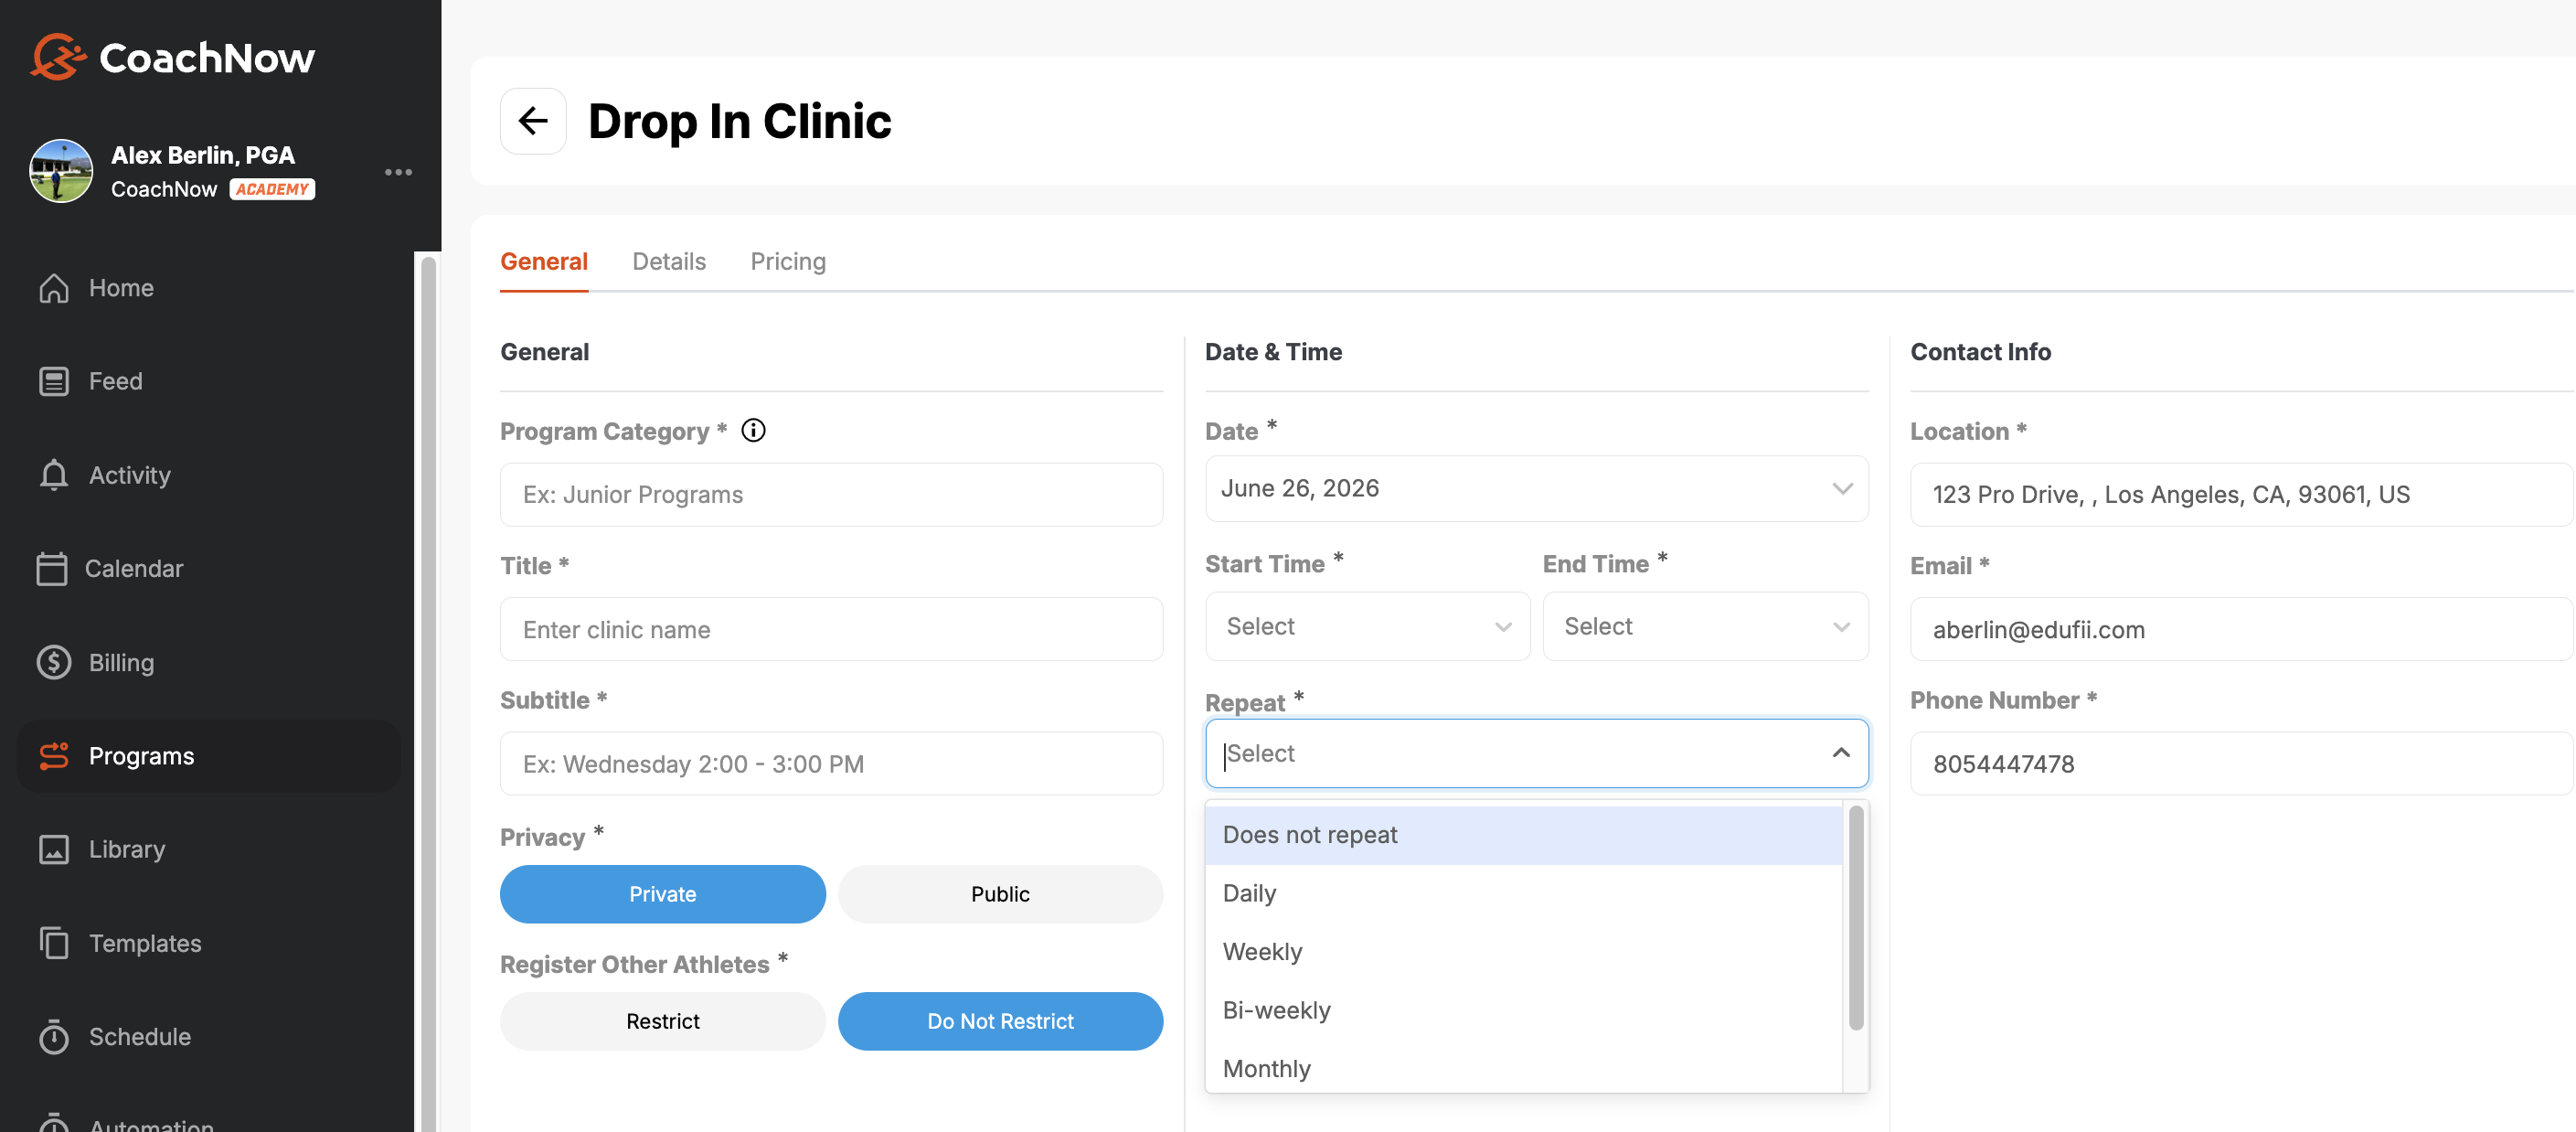
Task: Open the three-dot account menu
Action: [x=398, y=172]
